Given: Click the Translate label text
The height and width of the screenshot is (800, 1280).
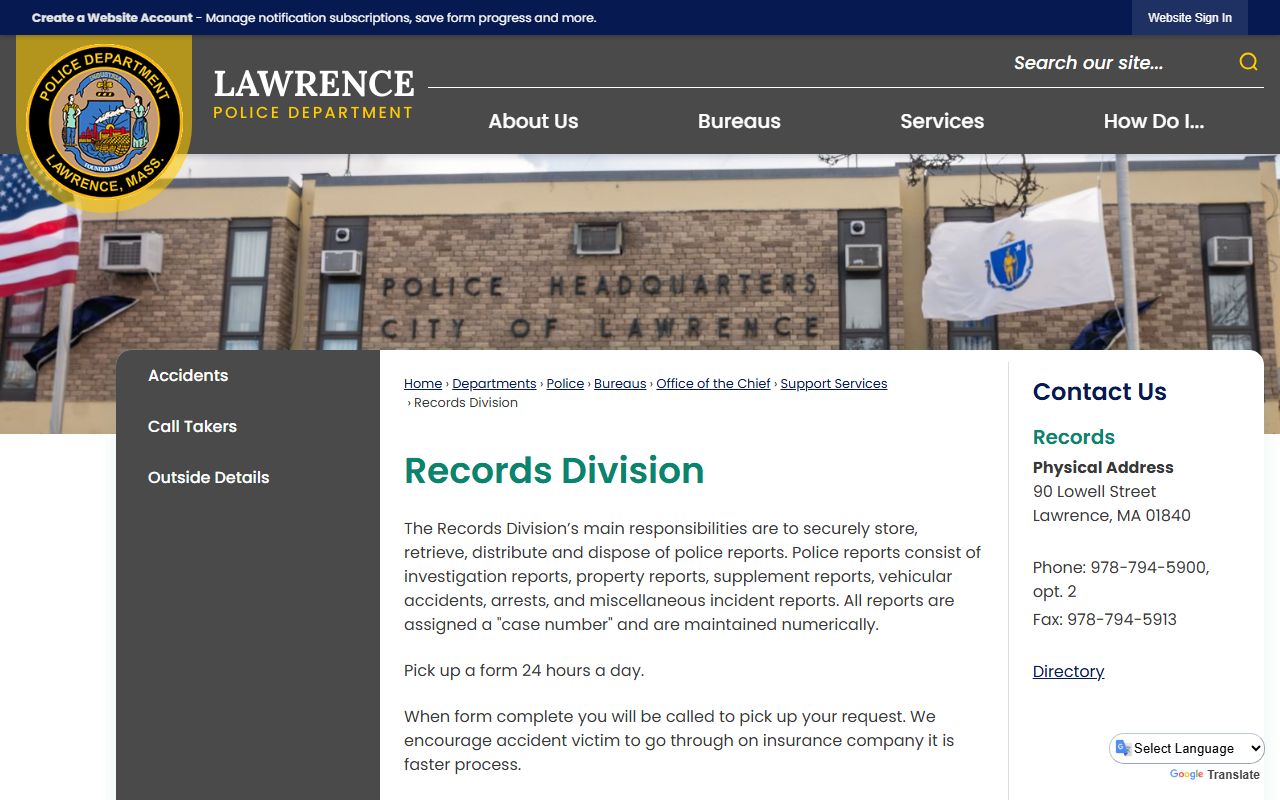Looking at the screenshot, I should [1233, 775].
